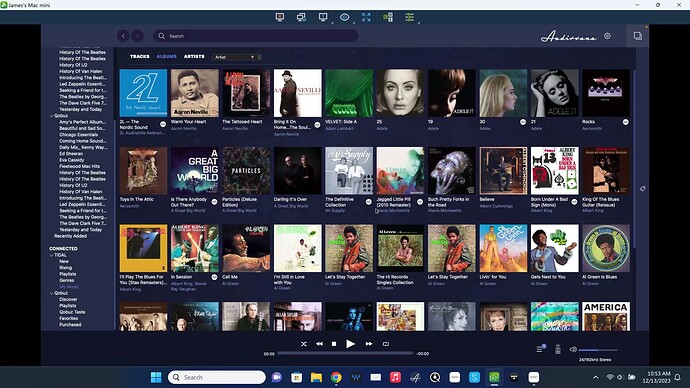Select Eva Cassidy playlist

click(x=71, y=160)
